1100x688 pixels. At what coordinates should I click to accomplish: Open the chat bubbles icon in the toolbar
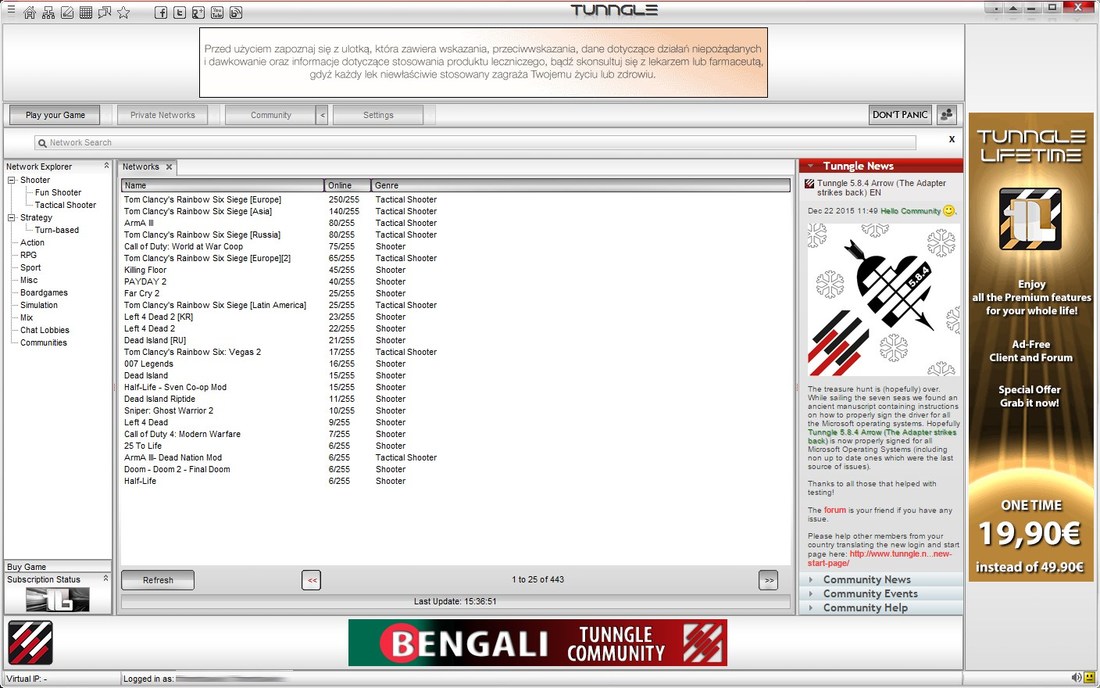pos(105,12)
